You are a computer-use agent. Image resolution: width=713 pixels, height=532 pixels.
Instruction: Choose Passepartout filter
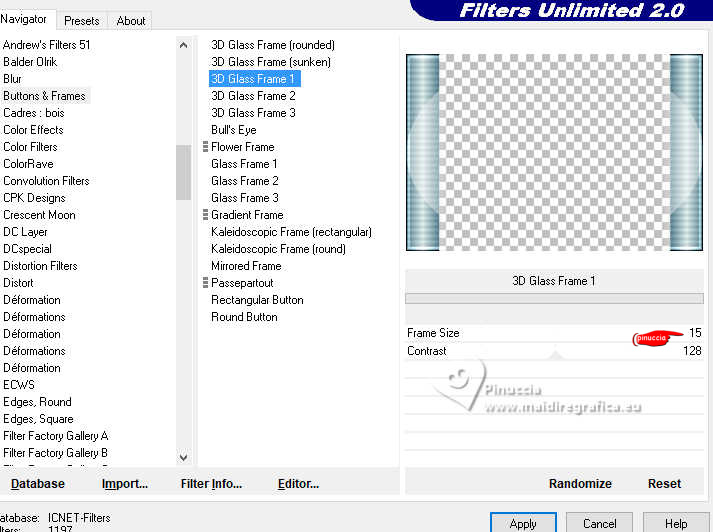point(242,283)
